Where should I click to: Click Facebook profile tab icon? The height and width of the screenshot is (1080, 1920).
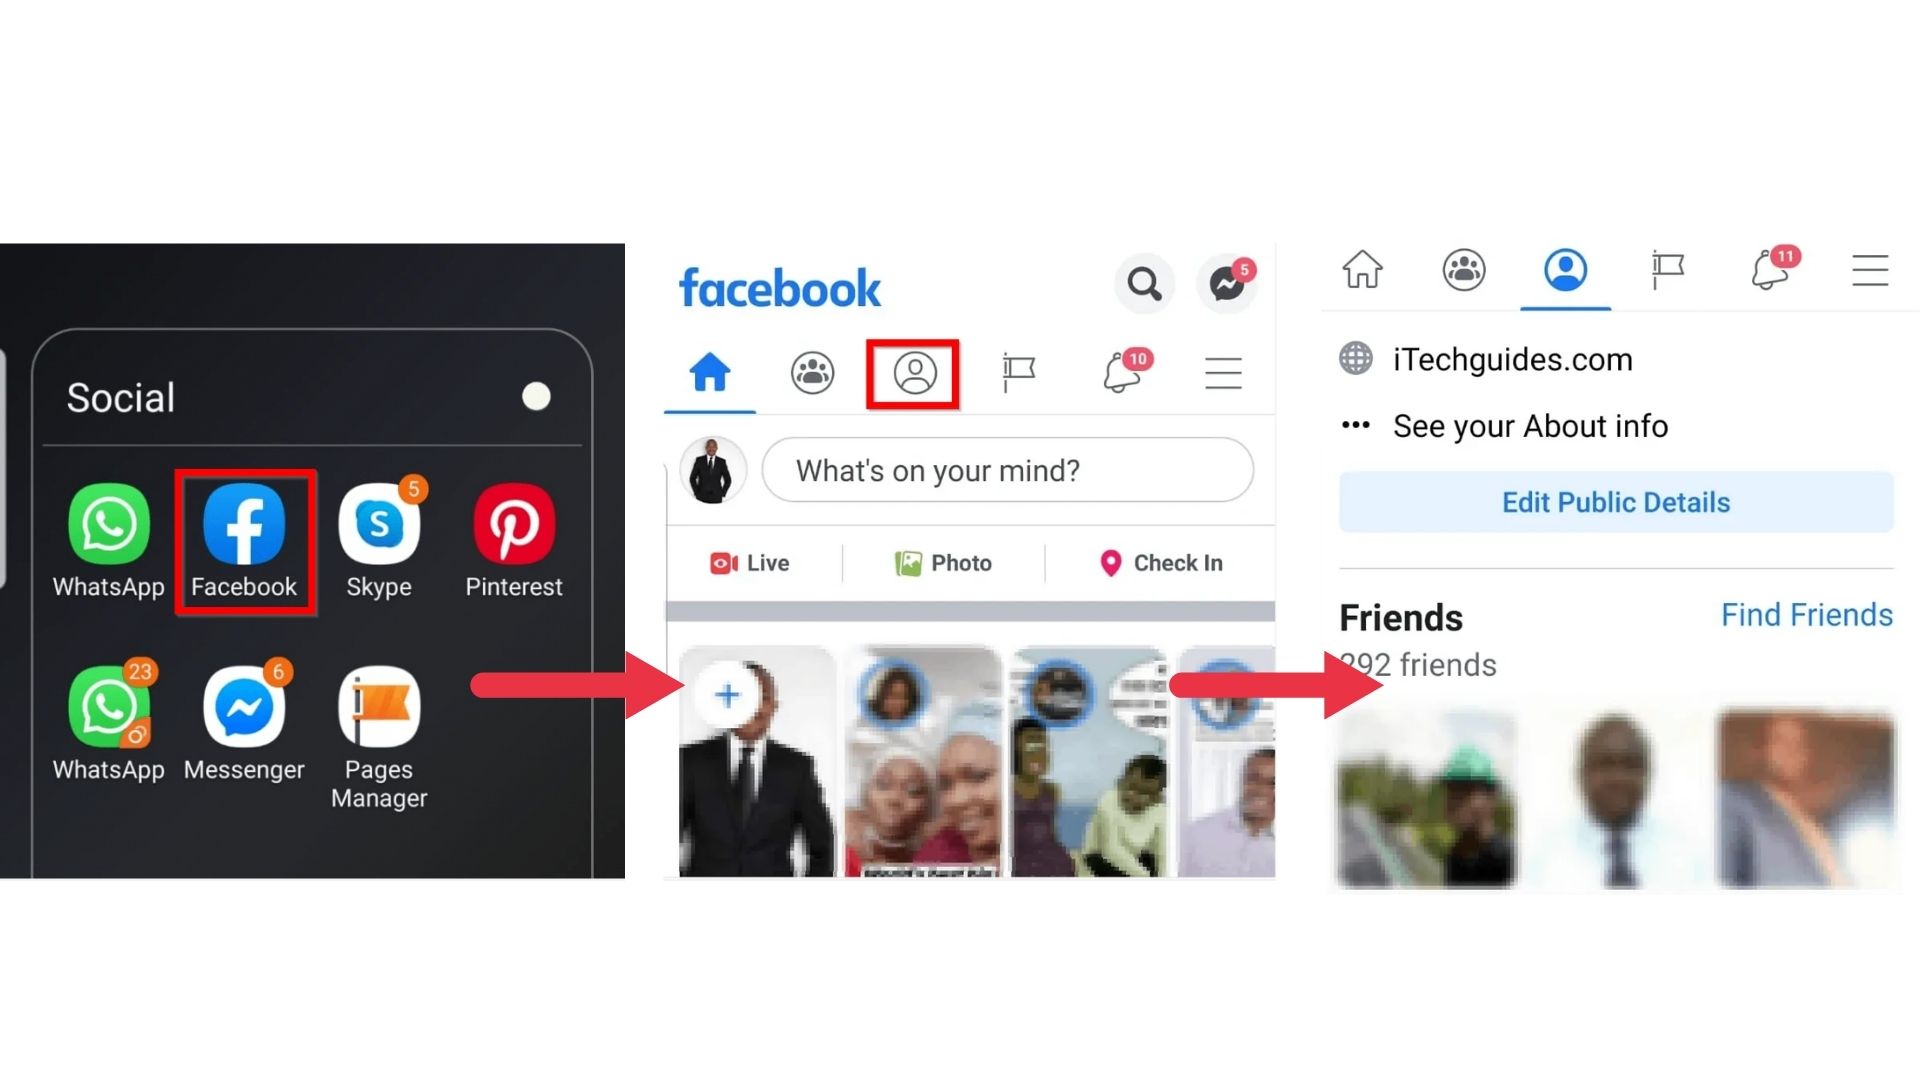coord(914,372)
